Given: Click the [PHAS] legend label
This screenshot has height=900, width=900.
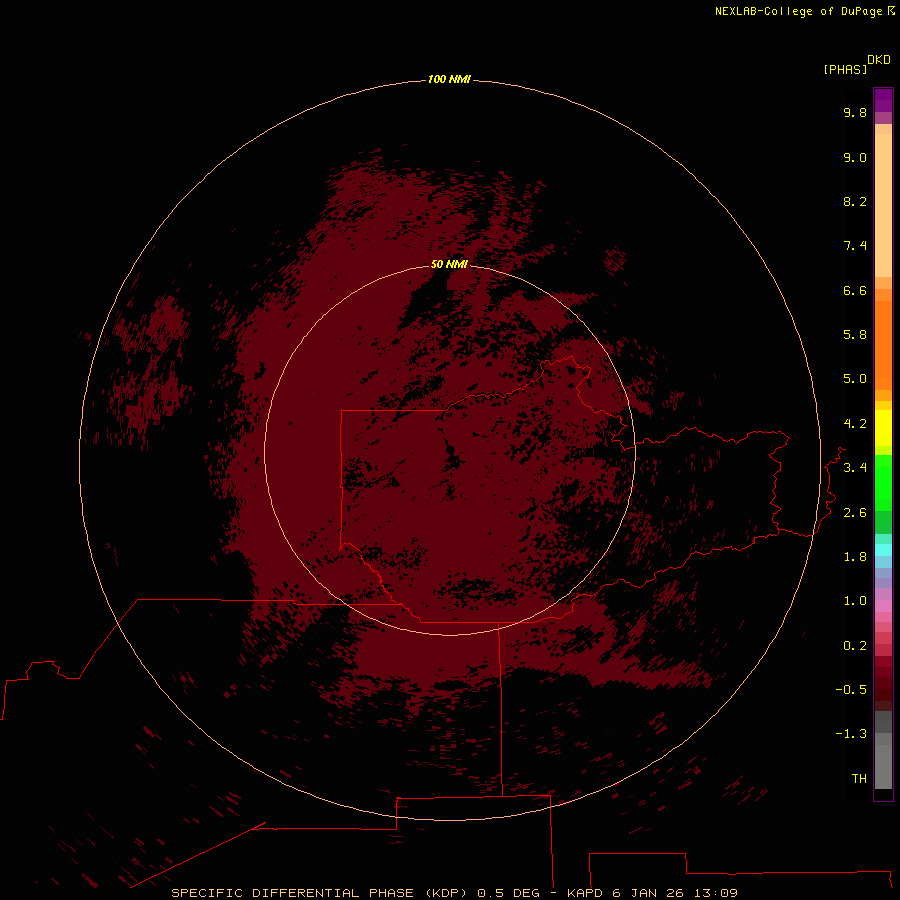Looking at the screenshot, I should pos(845,70).
